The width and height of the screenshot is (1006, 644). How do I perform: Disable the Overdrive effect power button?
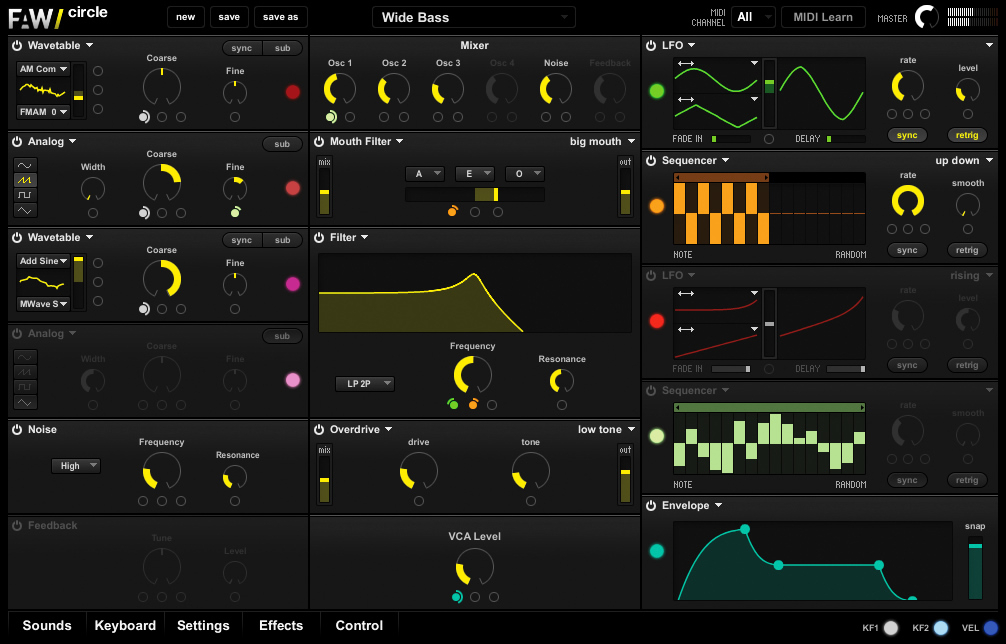pos(320,430)
